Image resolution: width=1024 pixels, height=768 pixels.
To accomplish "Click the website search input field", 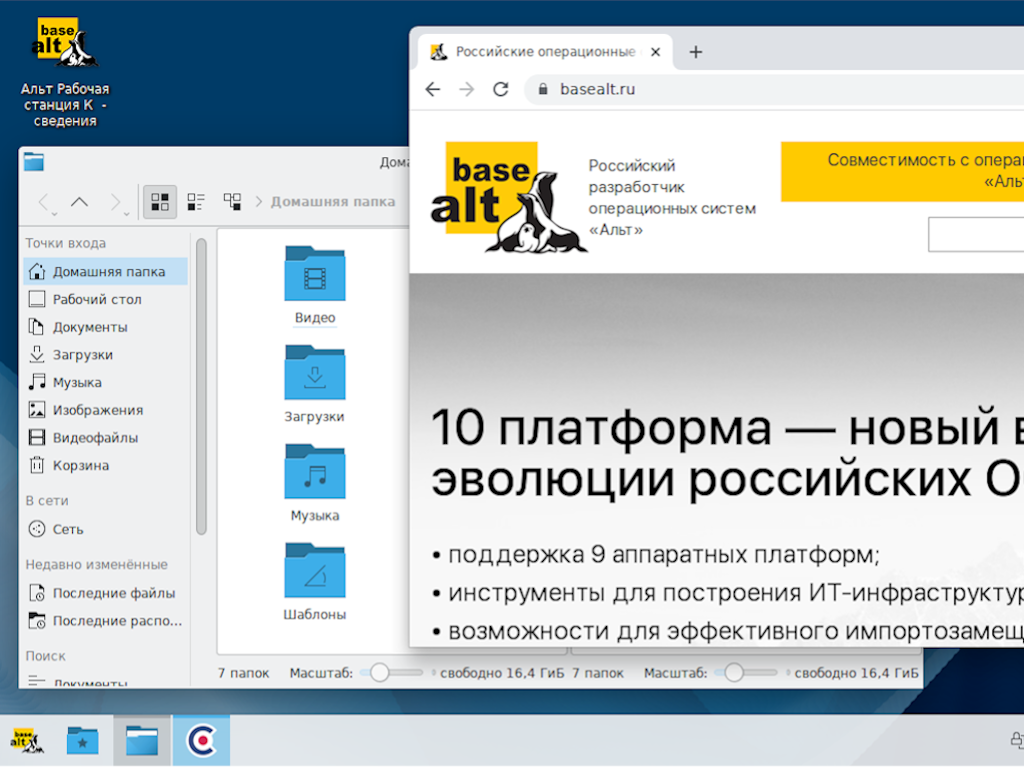I will coord(976,234).
